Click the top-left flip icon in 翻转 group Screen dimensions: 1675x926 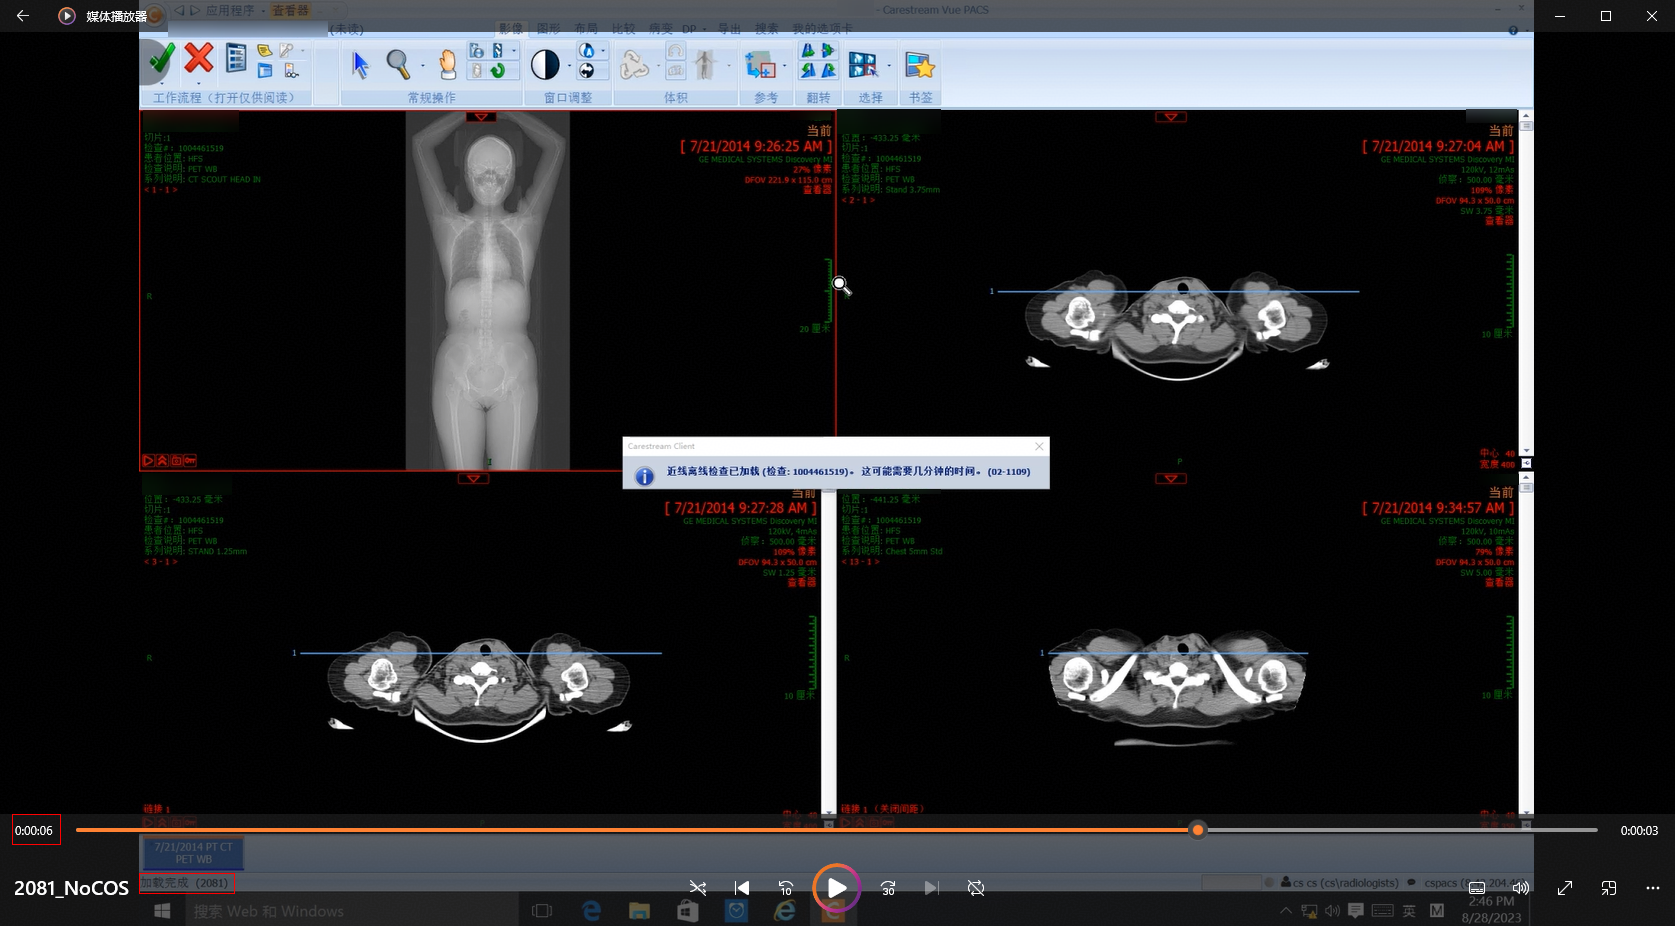point(808,51)
